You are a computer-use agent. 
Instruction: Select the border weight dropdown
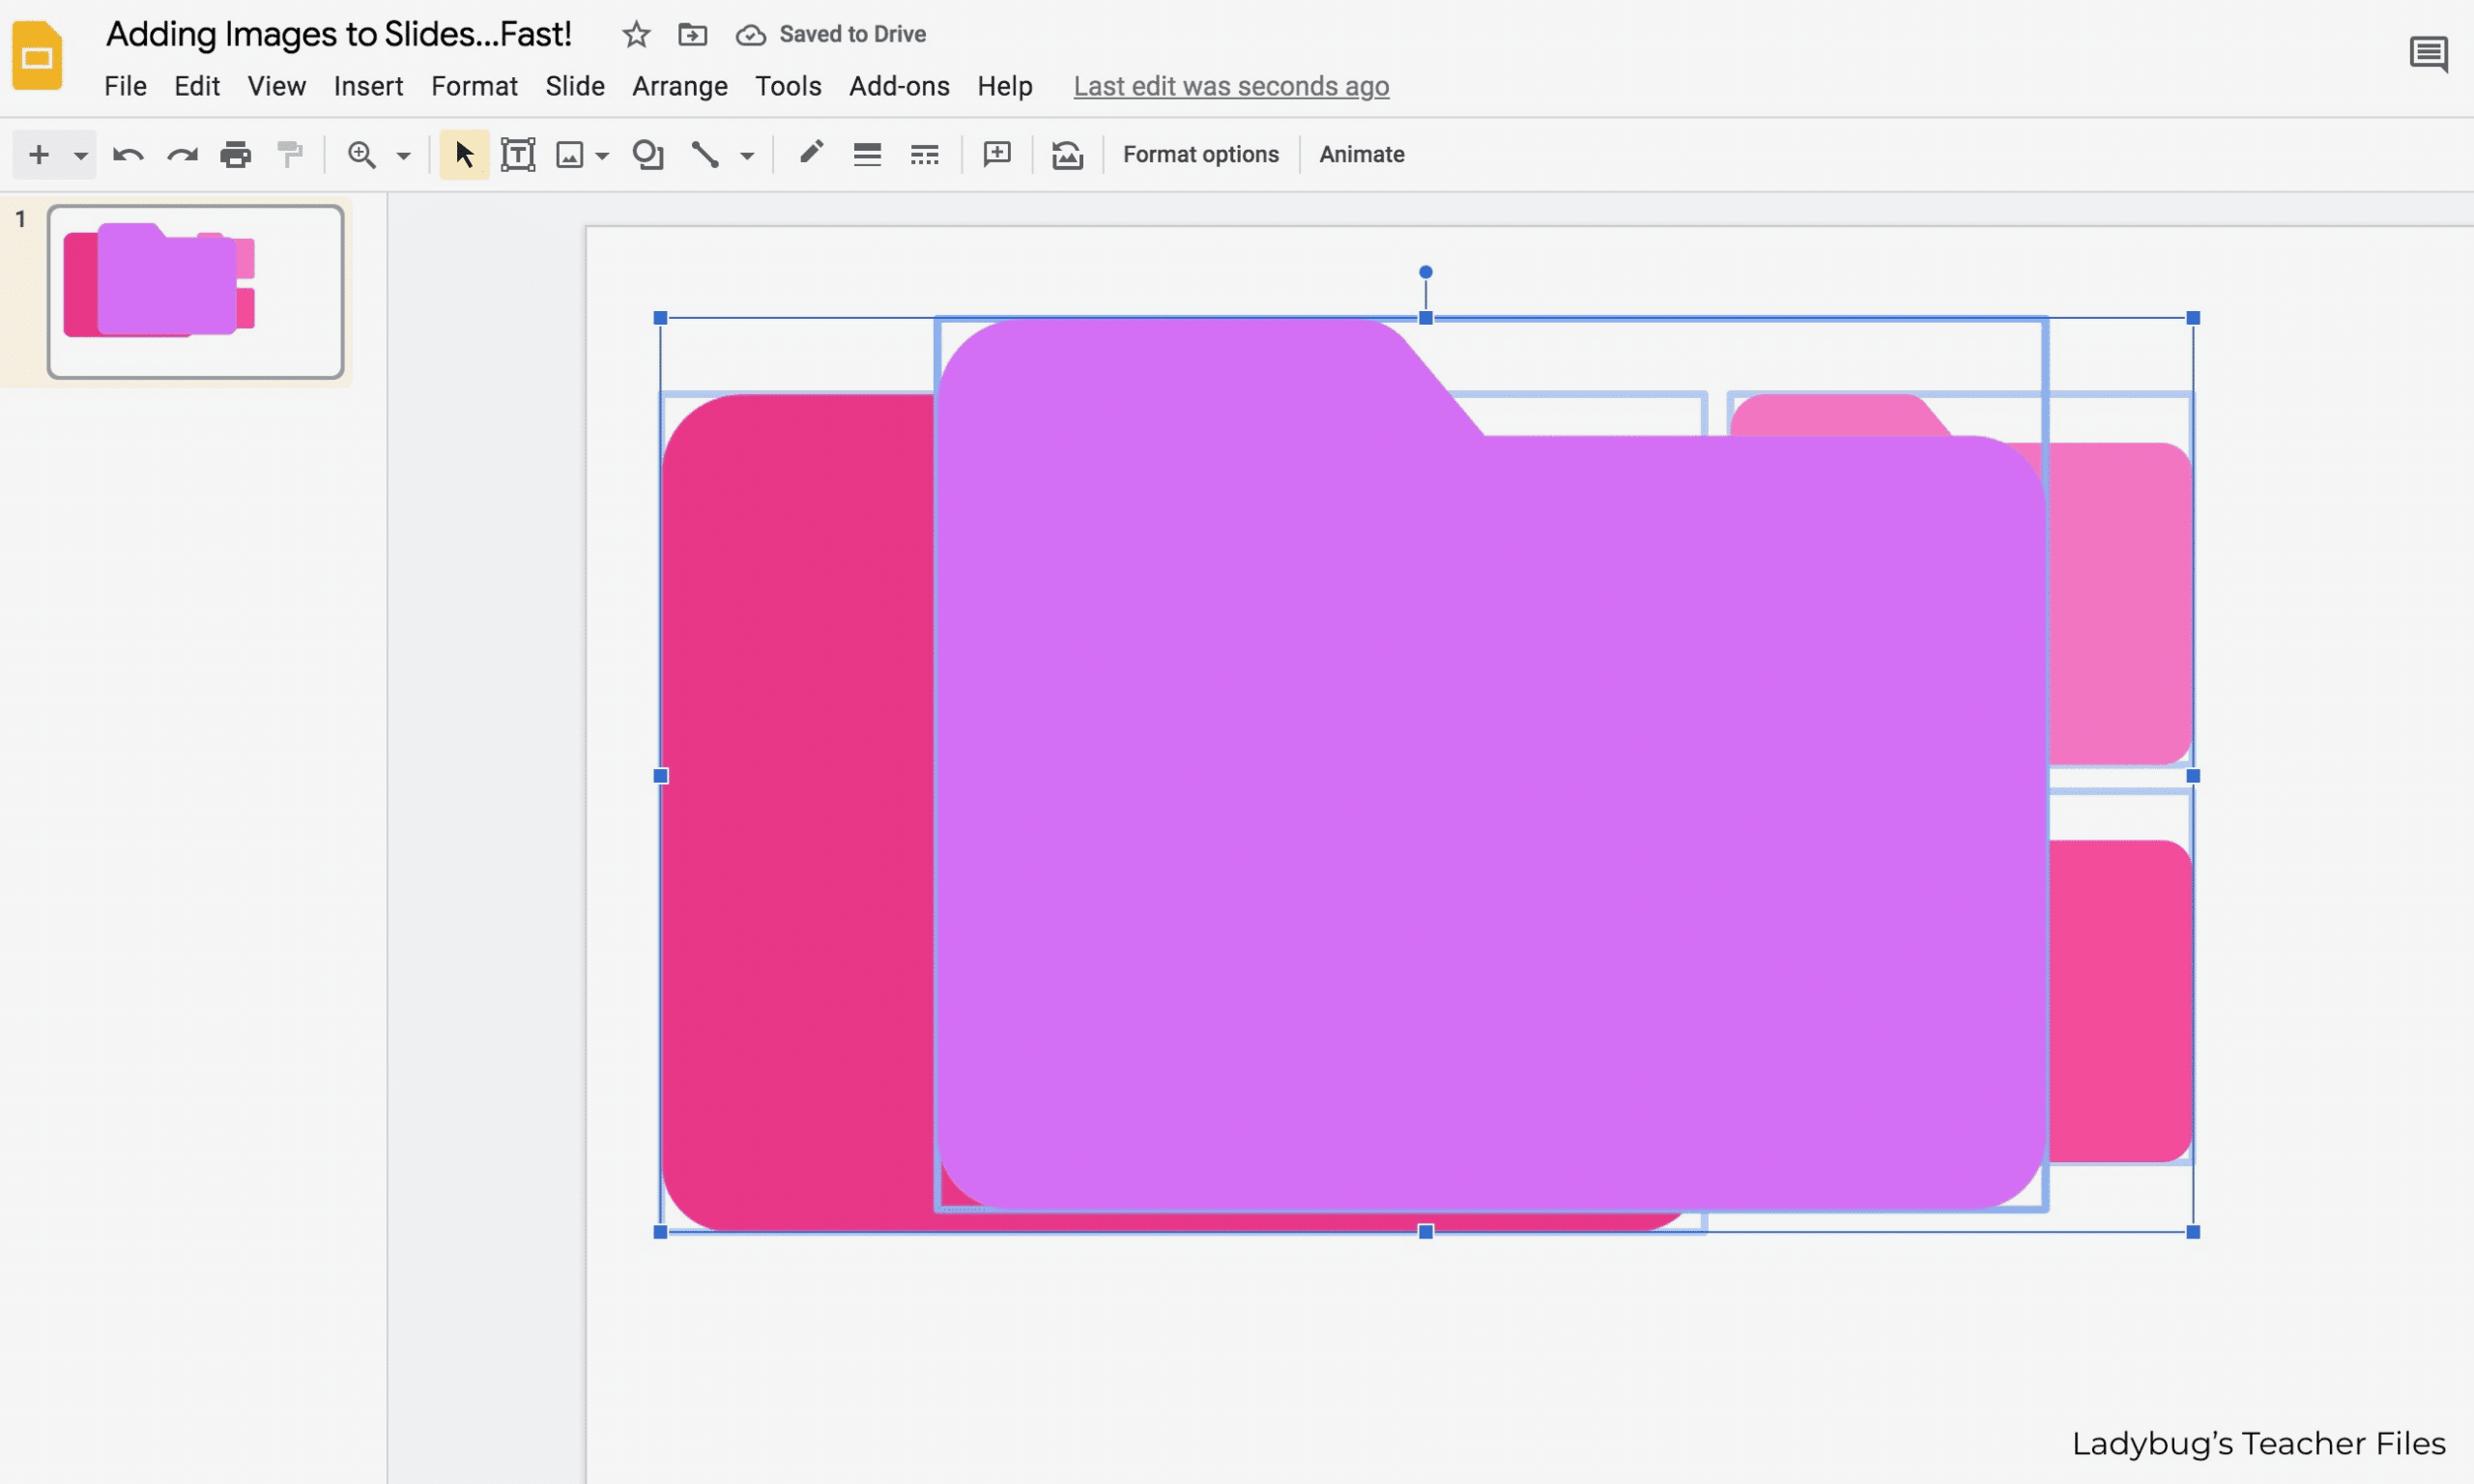pos(866,154)
